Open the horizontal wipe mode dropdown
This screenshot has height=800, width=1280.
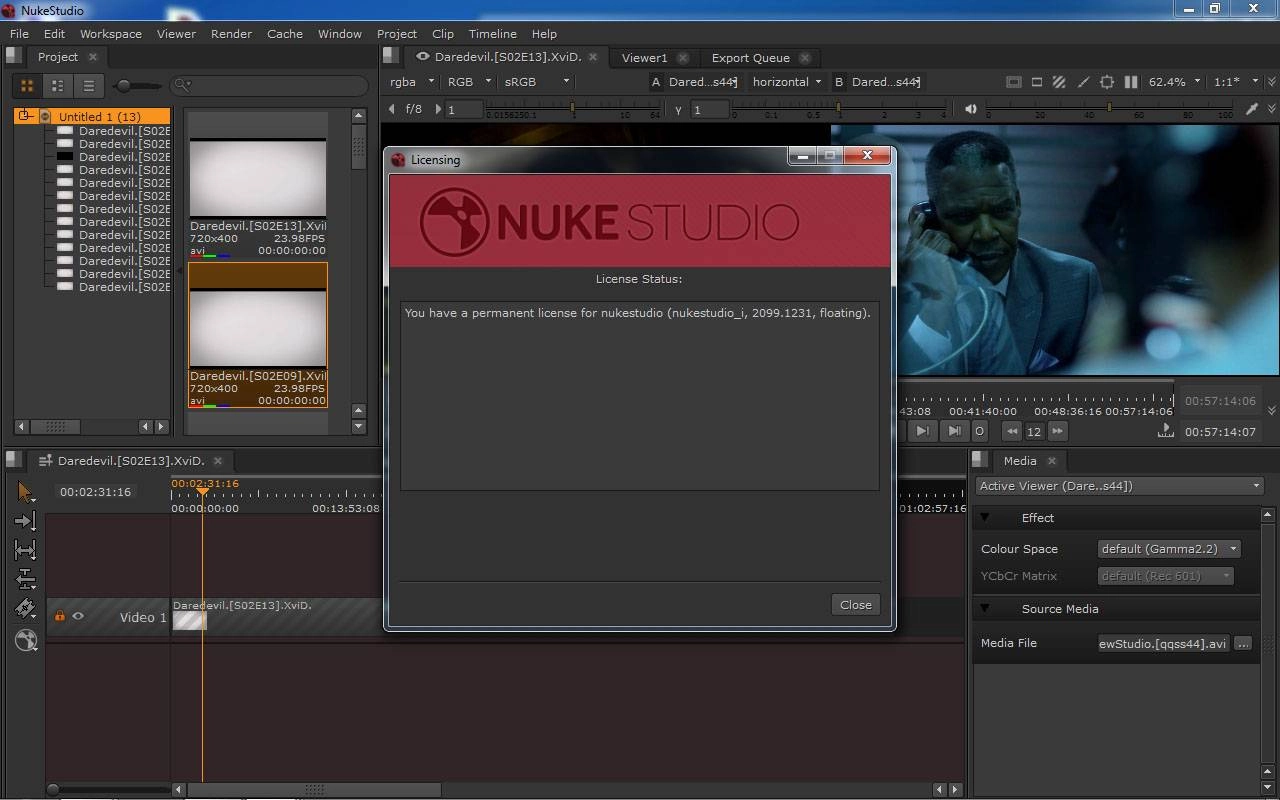point(787,82)
